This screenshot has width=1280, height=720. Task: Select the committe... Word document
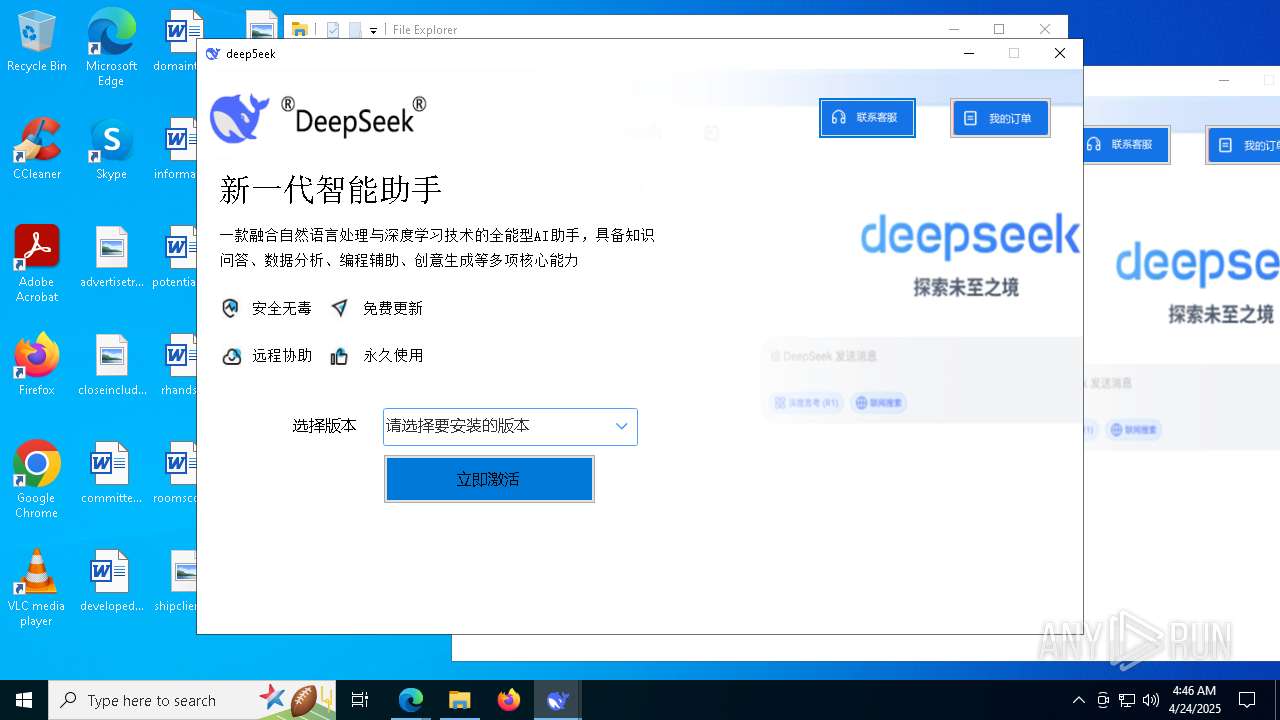[x=111, y=473]
